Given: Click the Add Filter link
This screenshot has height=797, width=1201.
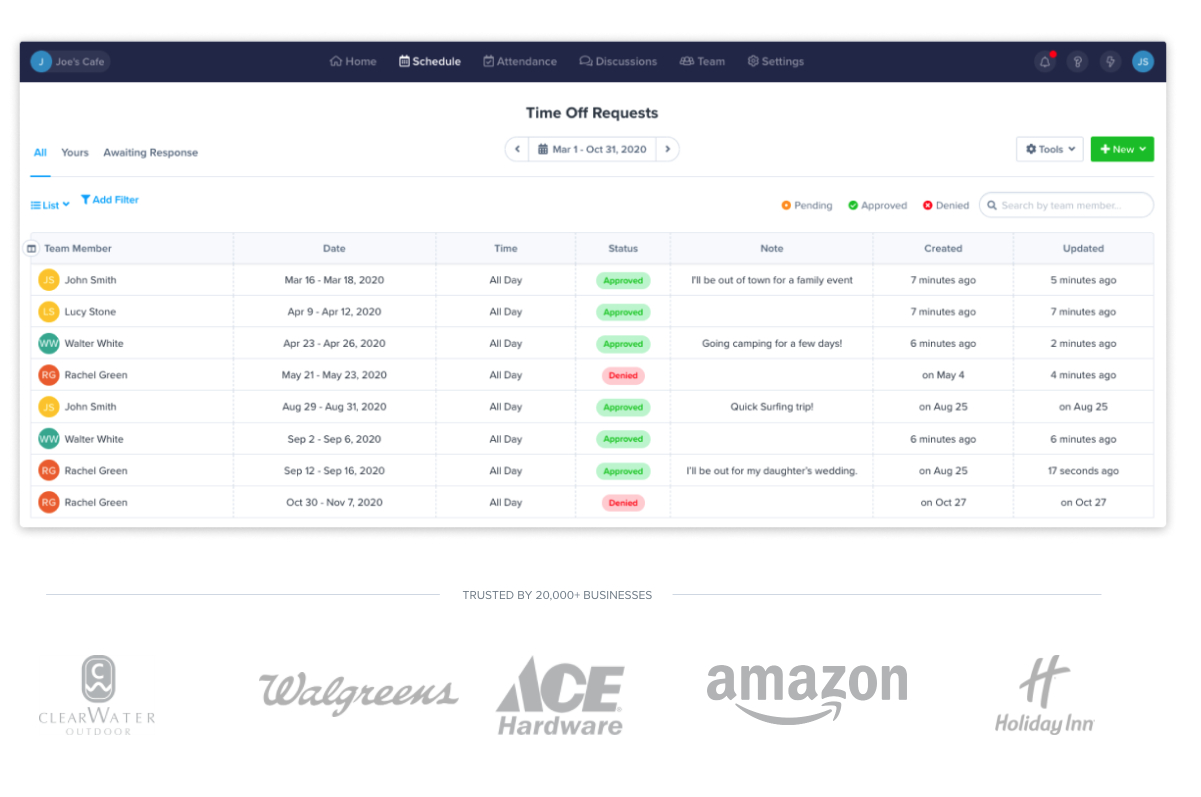Looking at the screenshot, I should 110,200.
